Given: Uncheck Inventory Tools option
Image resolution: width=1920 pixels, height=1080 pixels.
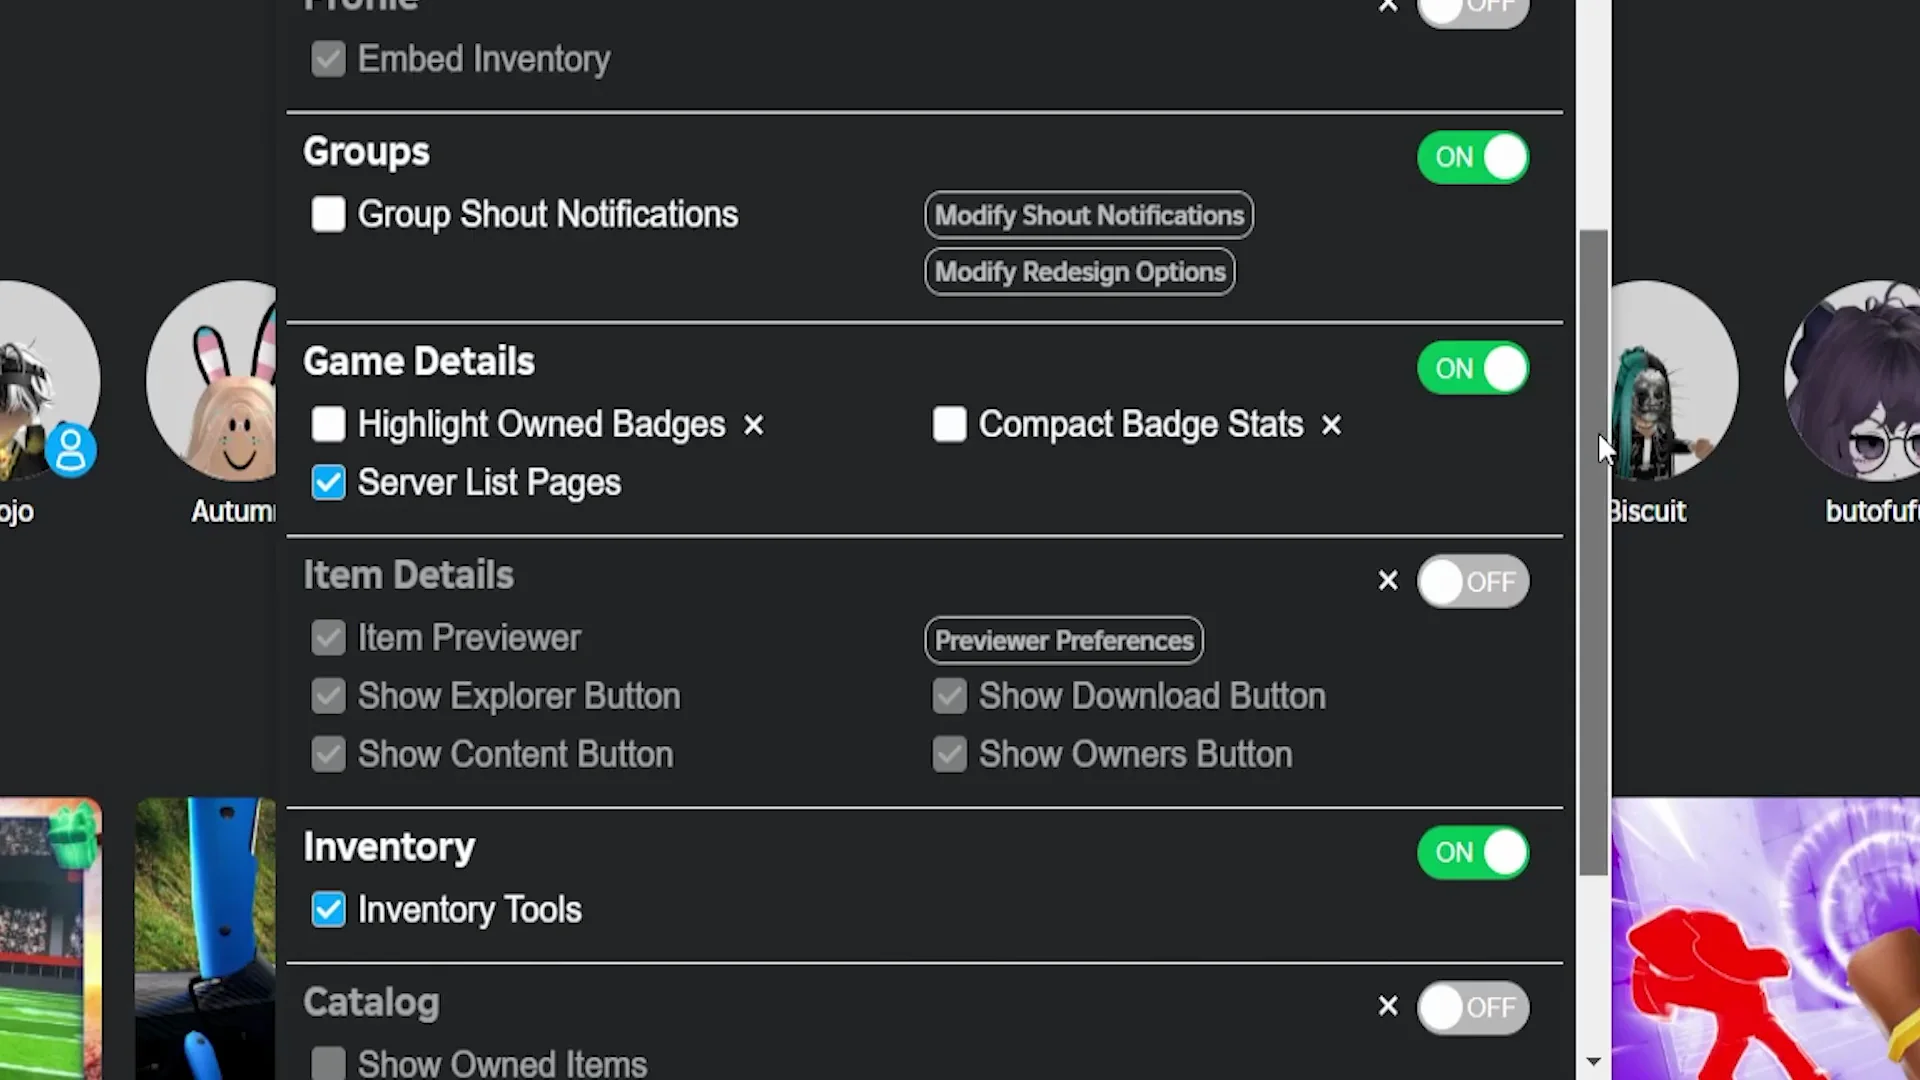Looking at the screenshot, I should tap(328, 910).
